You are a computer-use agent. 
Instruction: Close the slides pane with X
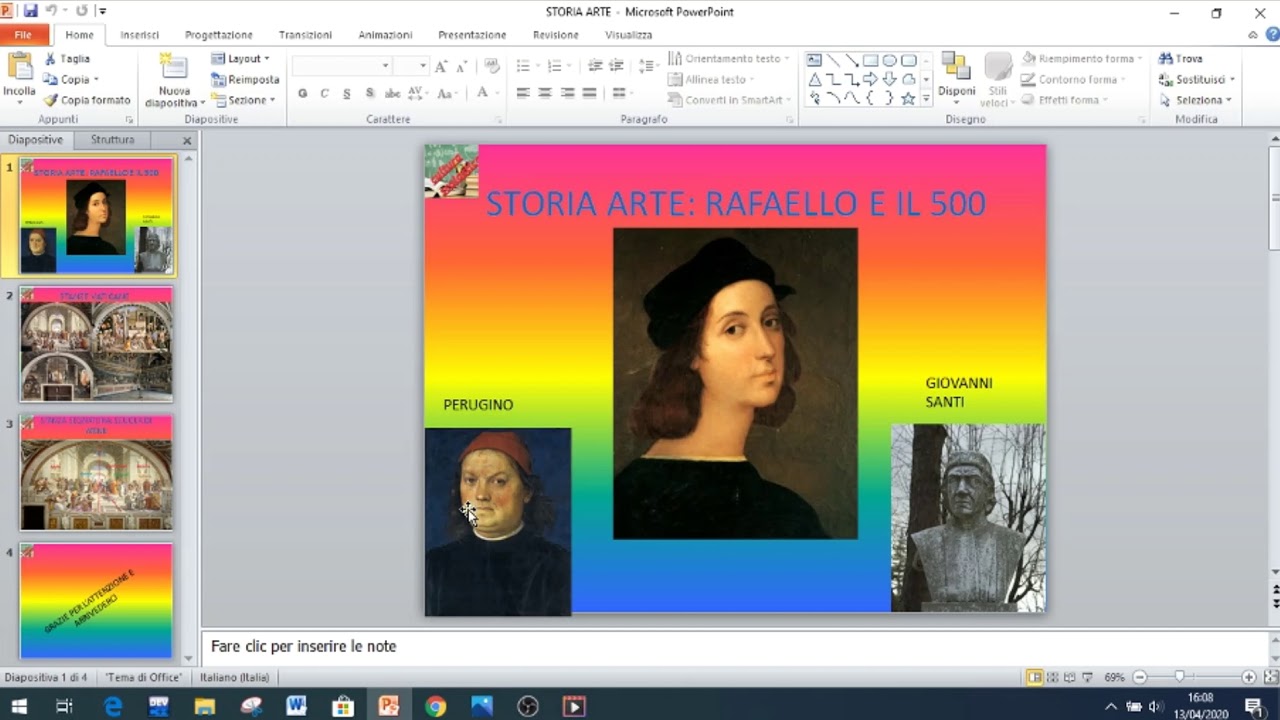click(x=187, y=141)
